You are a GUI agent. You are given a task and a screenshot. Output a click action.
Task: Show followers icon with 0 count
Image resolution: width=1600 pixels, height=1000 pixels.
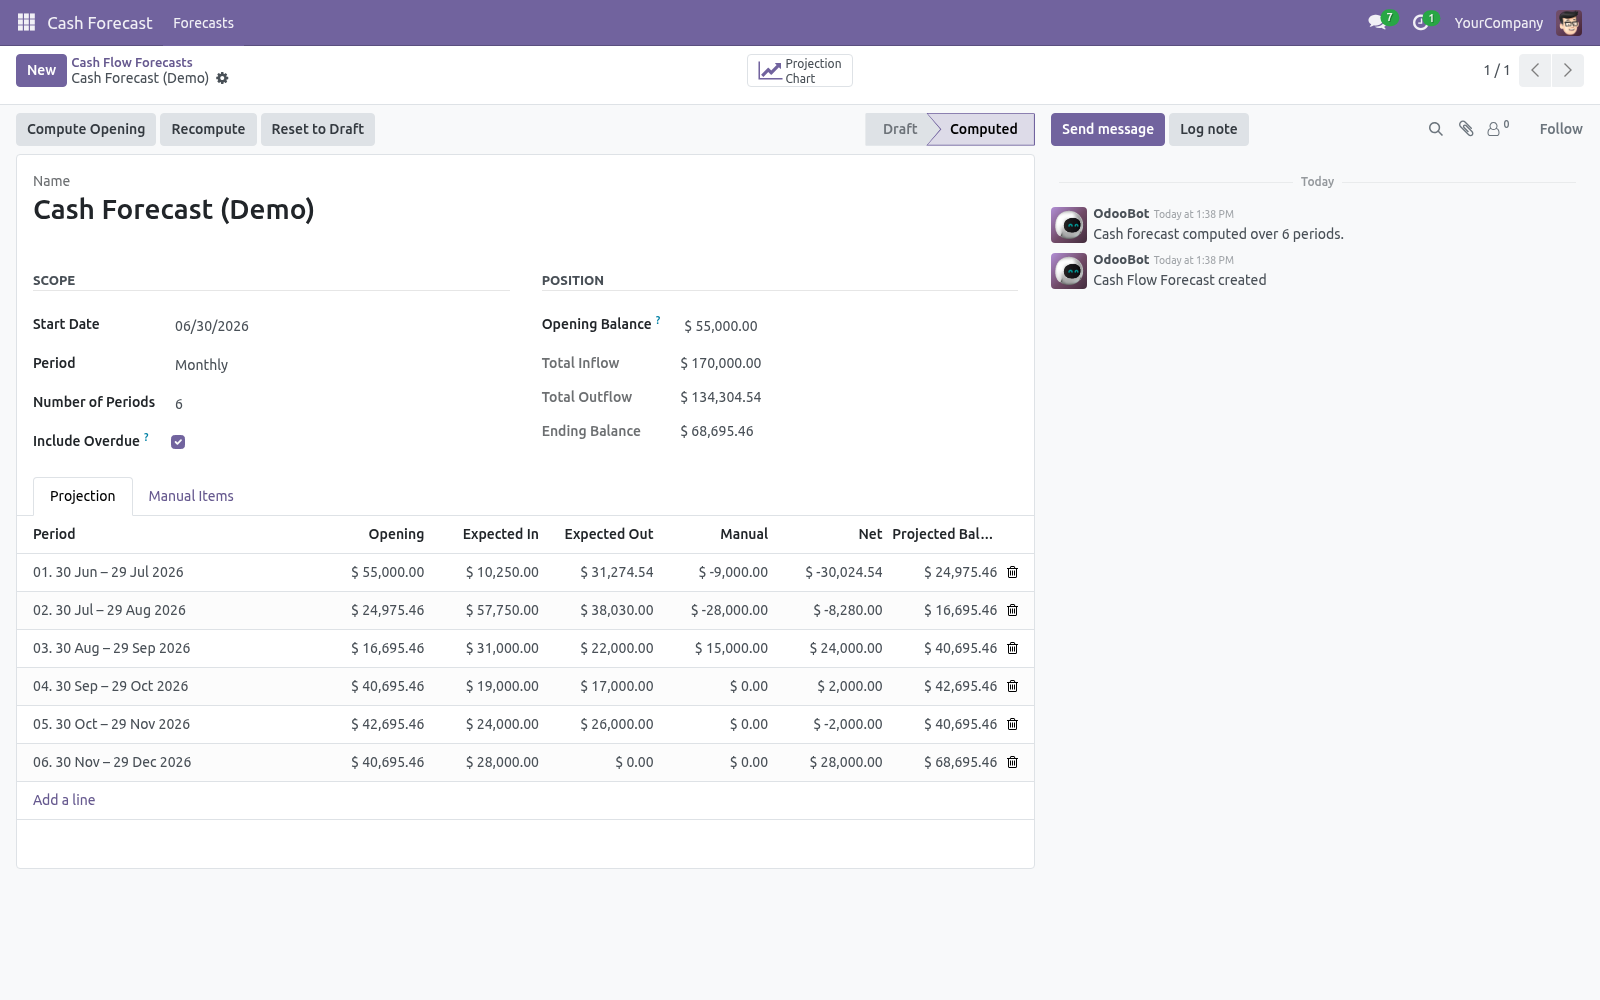1498,128
